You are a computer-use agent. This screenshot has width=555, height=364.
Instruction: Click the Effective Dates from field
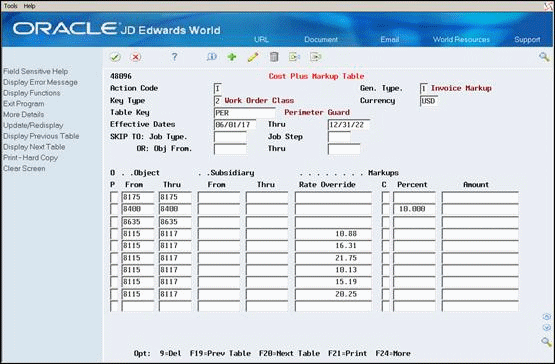click(x=235, y=125)
